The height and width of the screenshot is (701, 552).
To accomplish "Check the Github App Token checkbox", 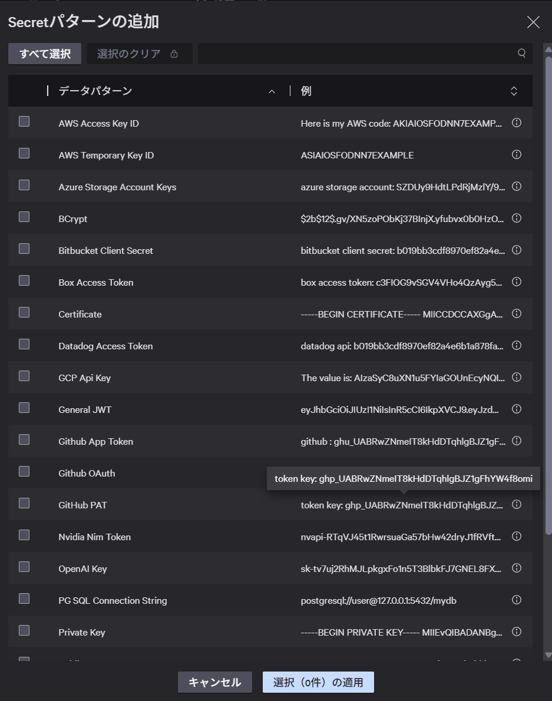I will pos(24,439).
